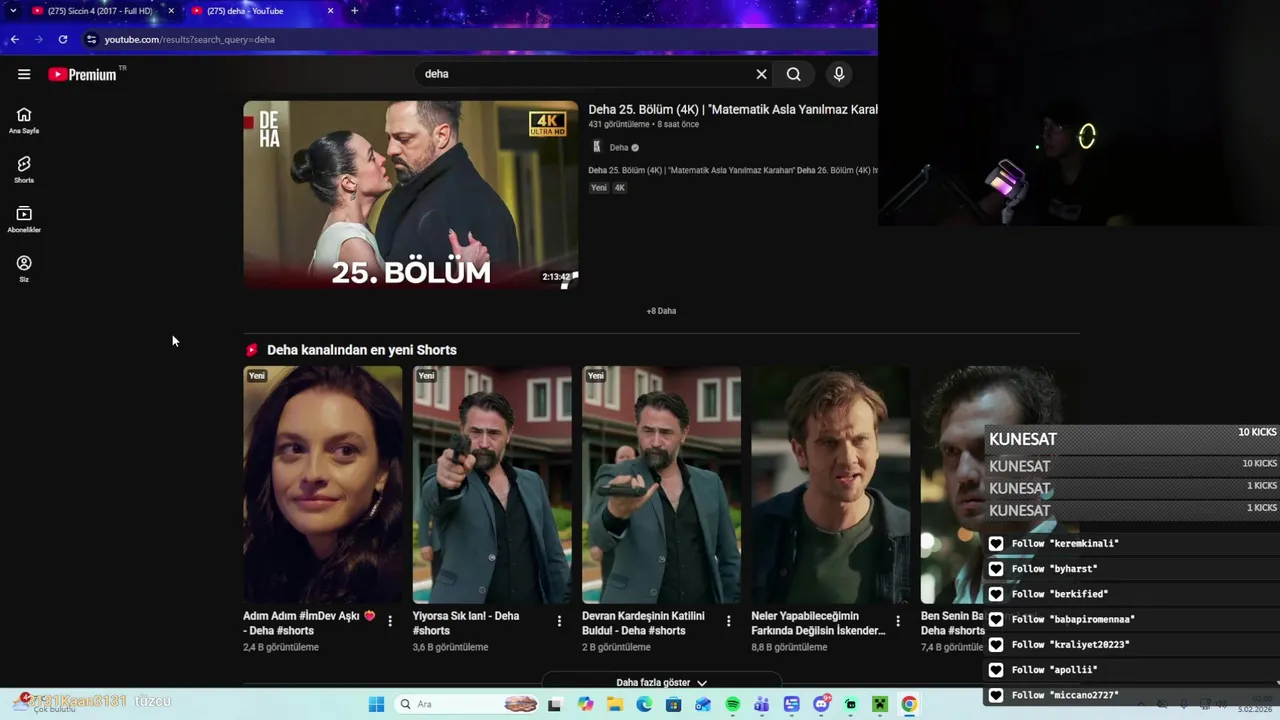
Task: Open Shorts from the sidebar
Action: pos(24,169)
